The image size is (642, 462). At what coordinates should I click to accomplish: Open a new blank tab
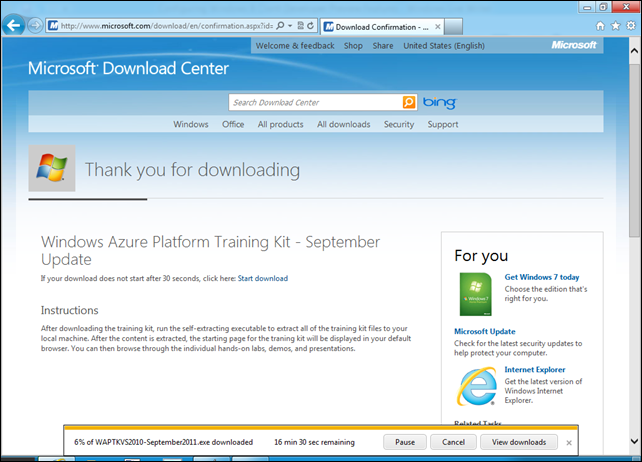tap(453, 27)
